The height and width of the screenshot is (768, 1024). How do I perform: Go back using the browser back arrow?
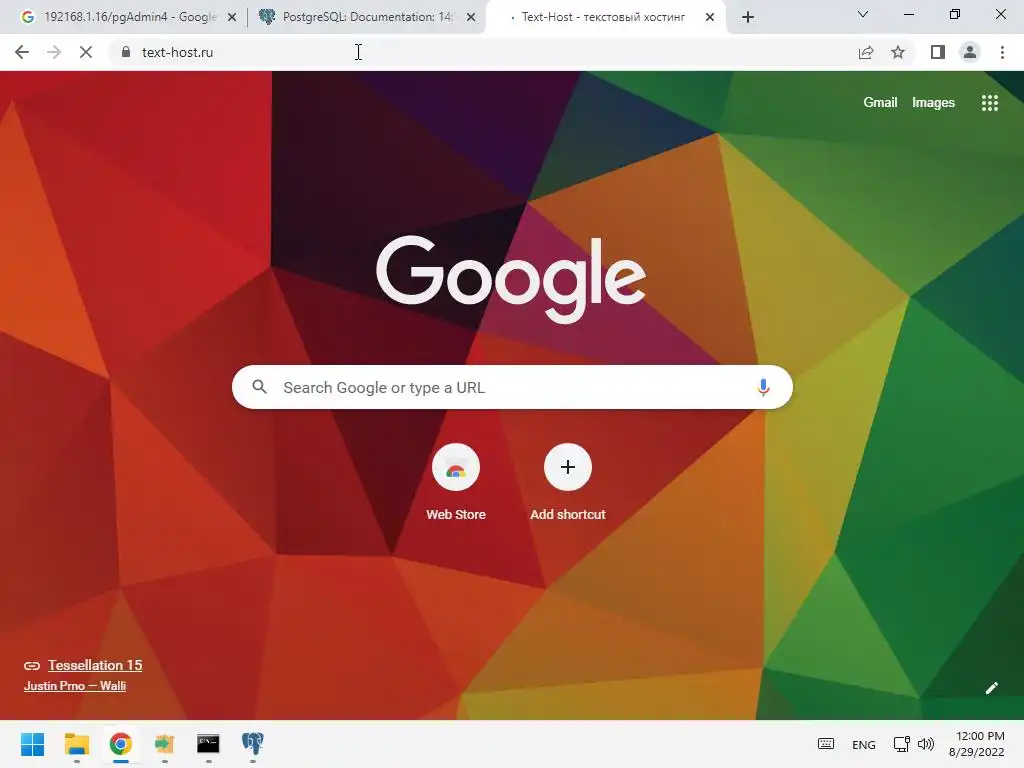(22, 52)
